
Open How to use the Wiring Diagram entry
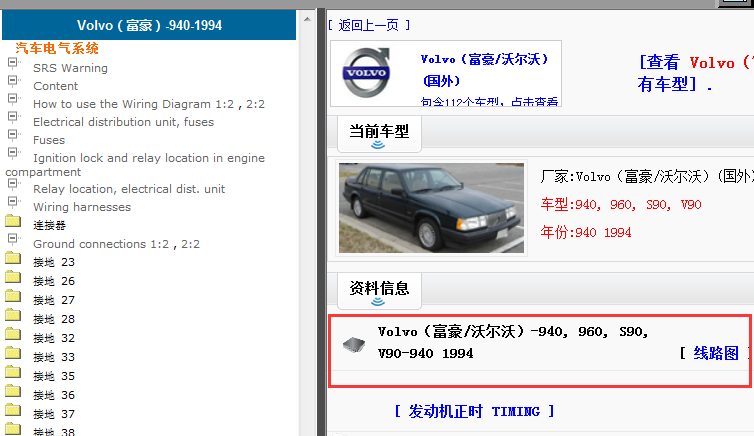(149, 104)
